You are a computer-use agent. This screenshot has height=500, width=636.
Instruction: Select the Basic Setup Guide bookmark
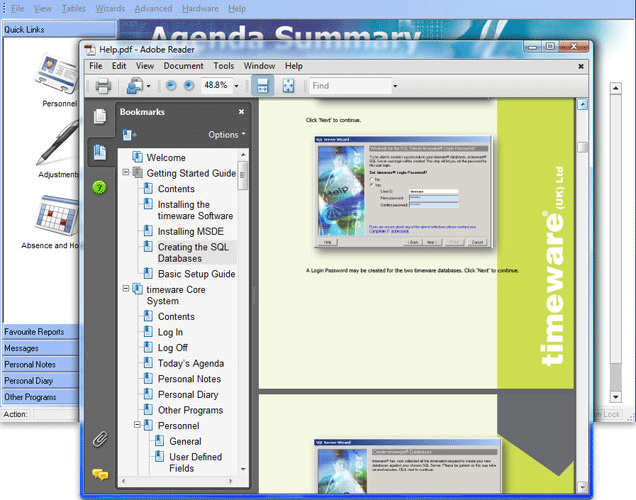[196, 274]
